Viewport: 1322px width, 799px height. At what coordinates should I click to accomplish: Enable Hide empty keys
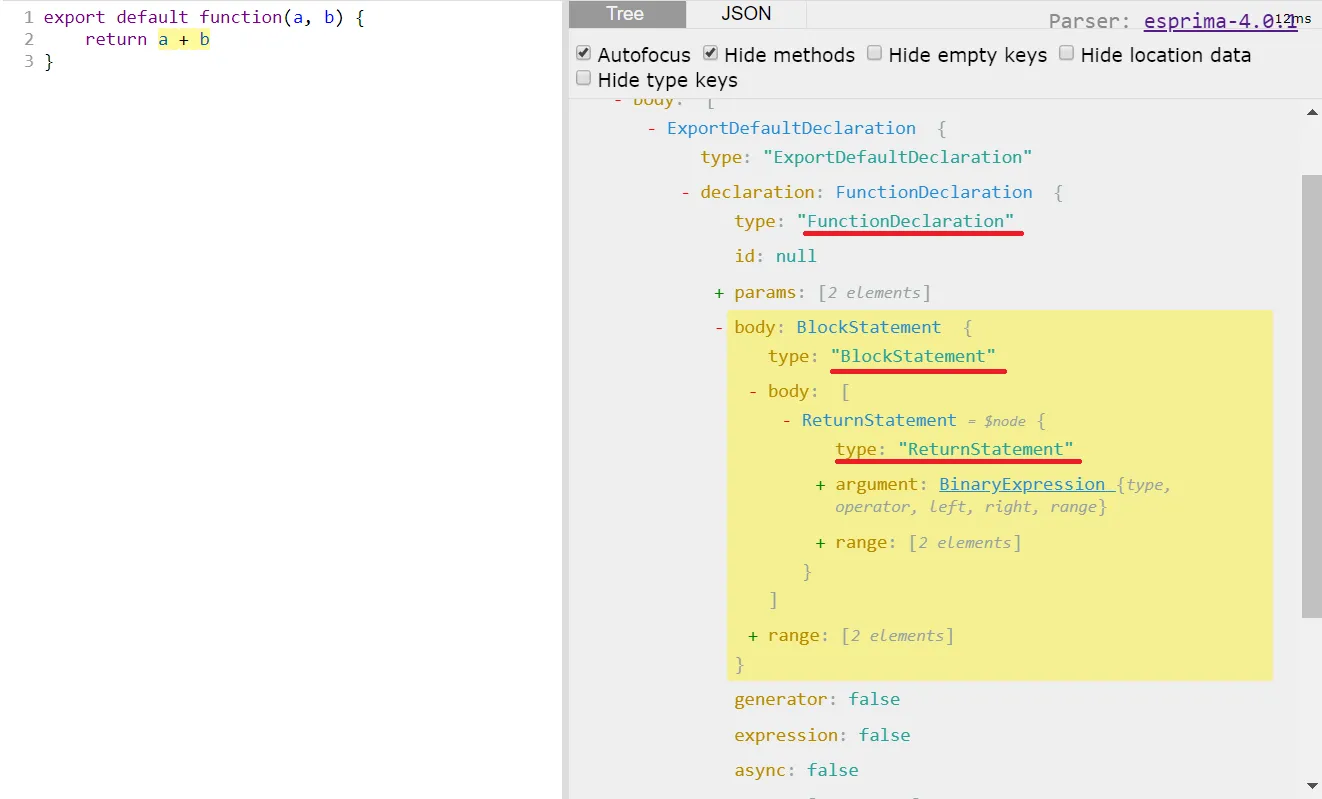point(875,54)
